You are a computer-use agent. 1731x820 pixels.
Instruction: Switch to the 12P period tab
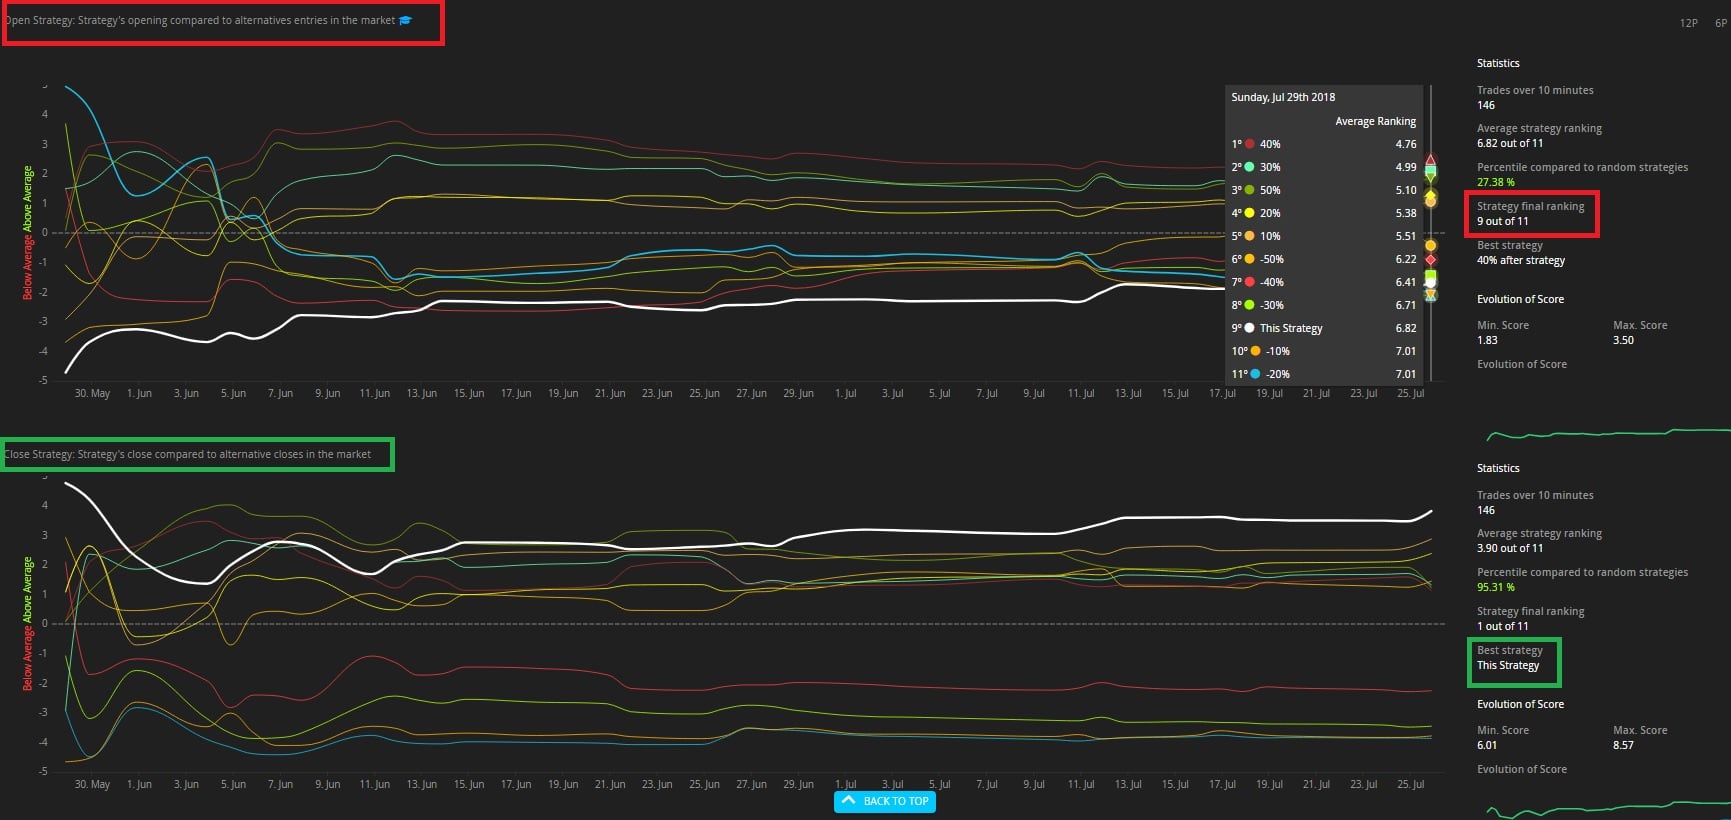click(1688, 23)
